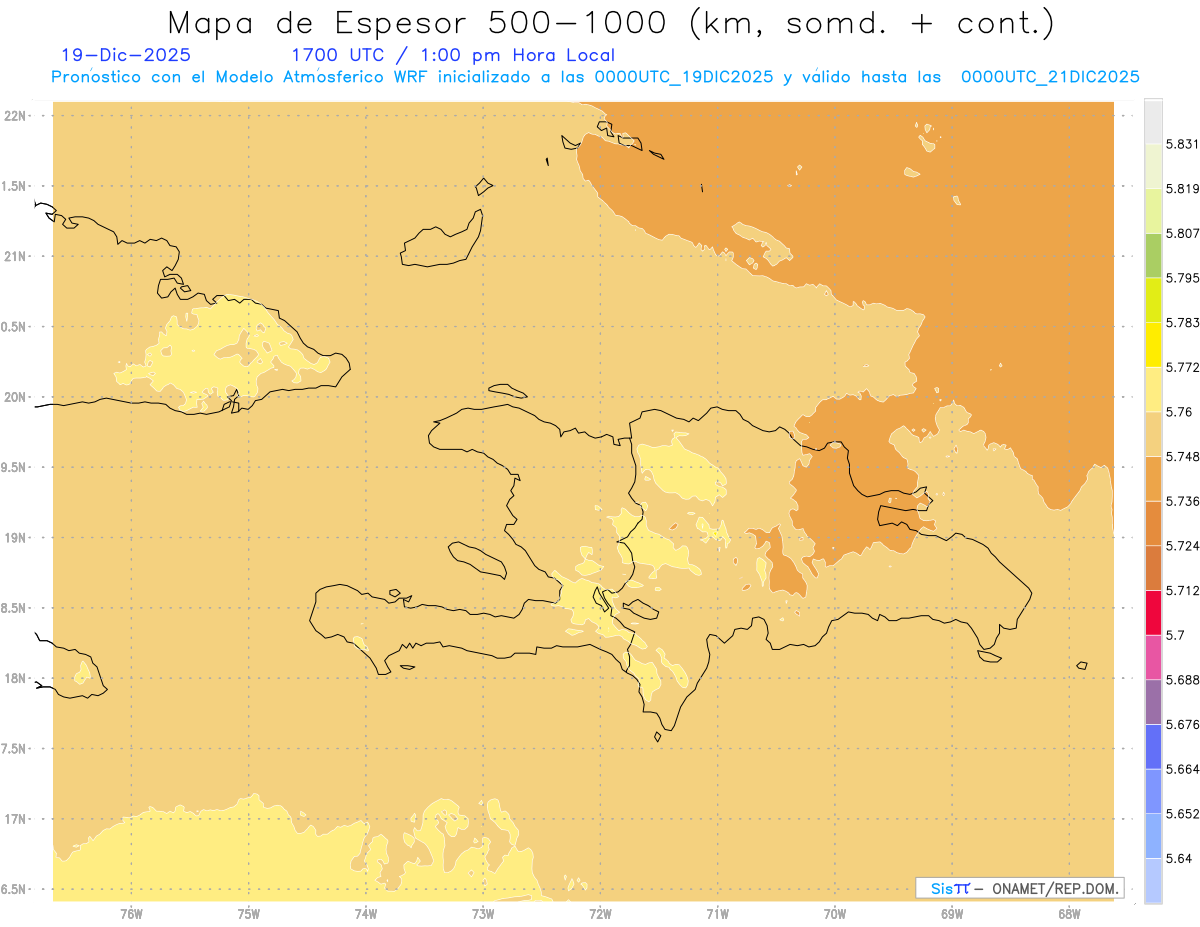This screenshot has height=927, width=1200.
Task: Click the longitude label 69W
Action: click(952, 913)
